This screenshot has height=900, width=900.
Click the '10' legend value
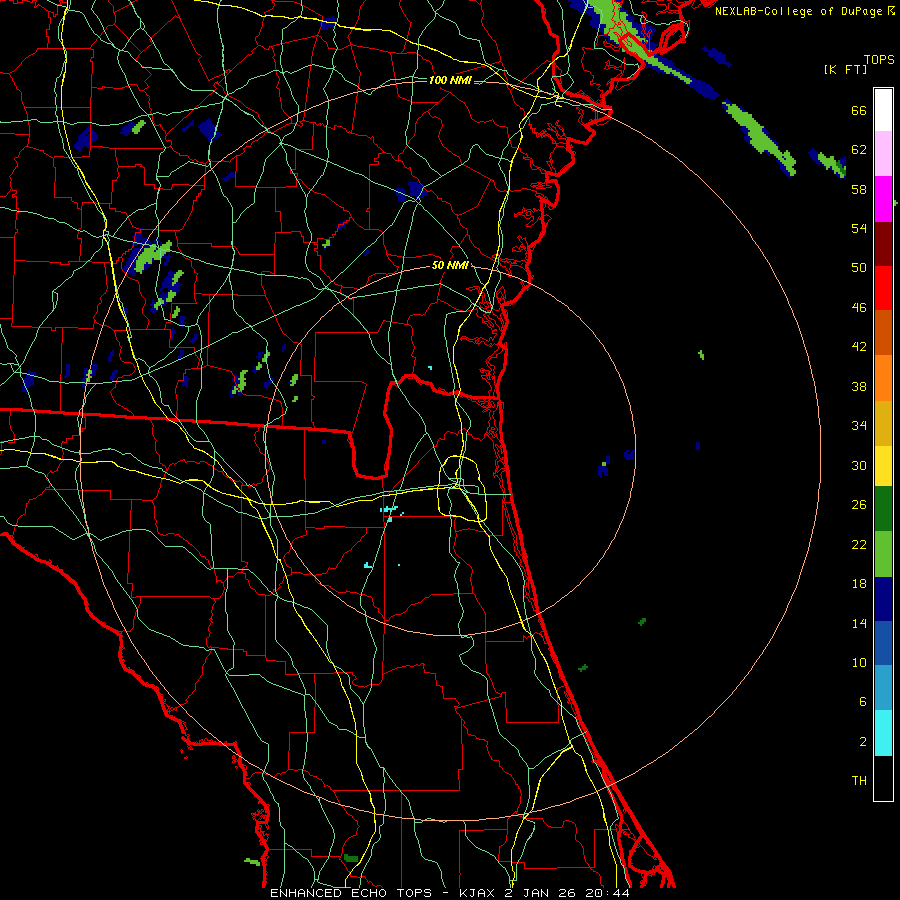click(x=859, y=662)
